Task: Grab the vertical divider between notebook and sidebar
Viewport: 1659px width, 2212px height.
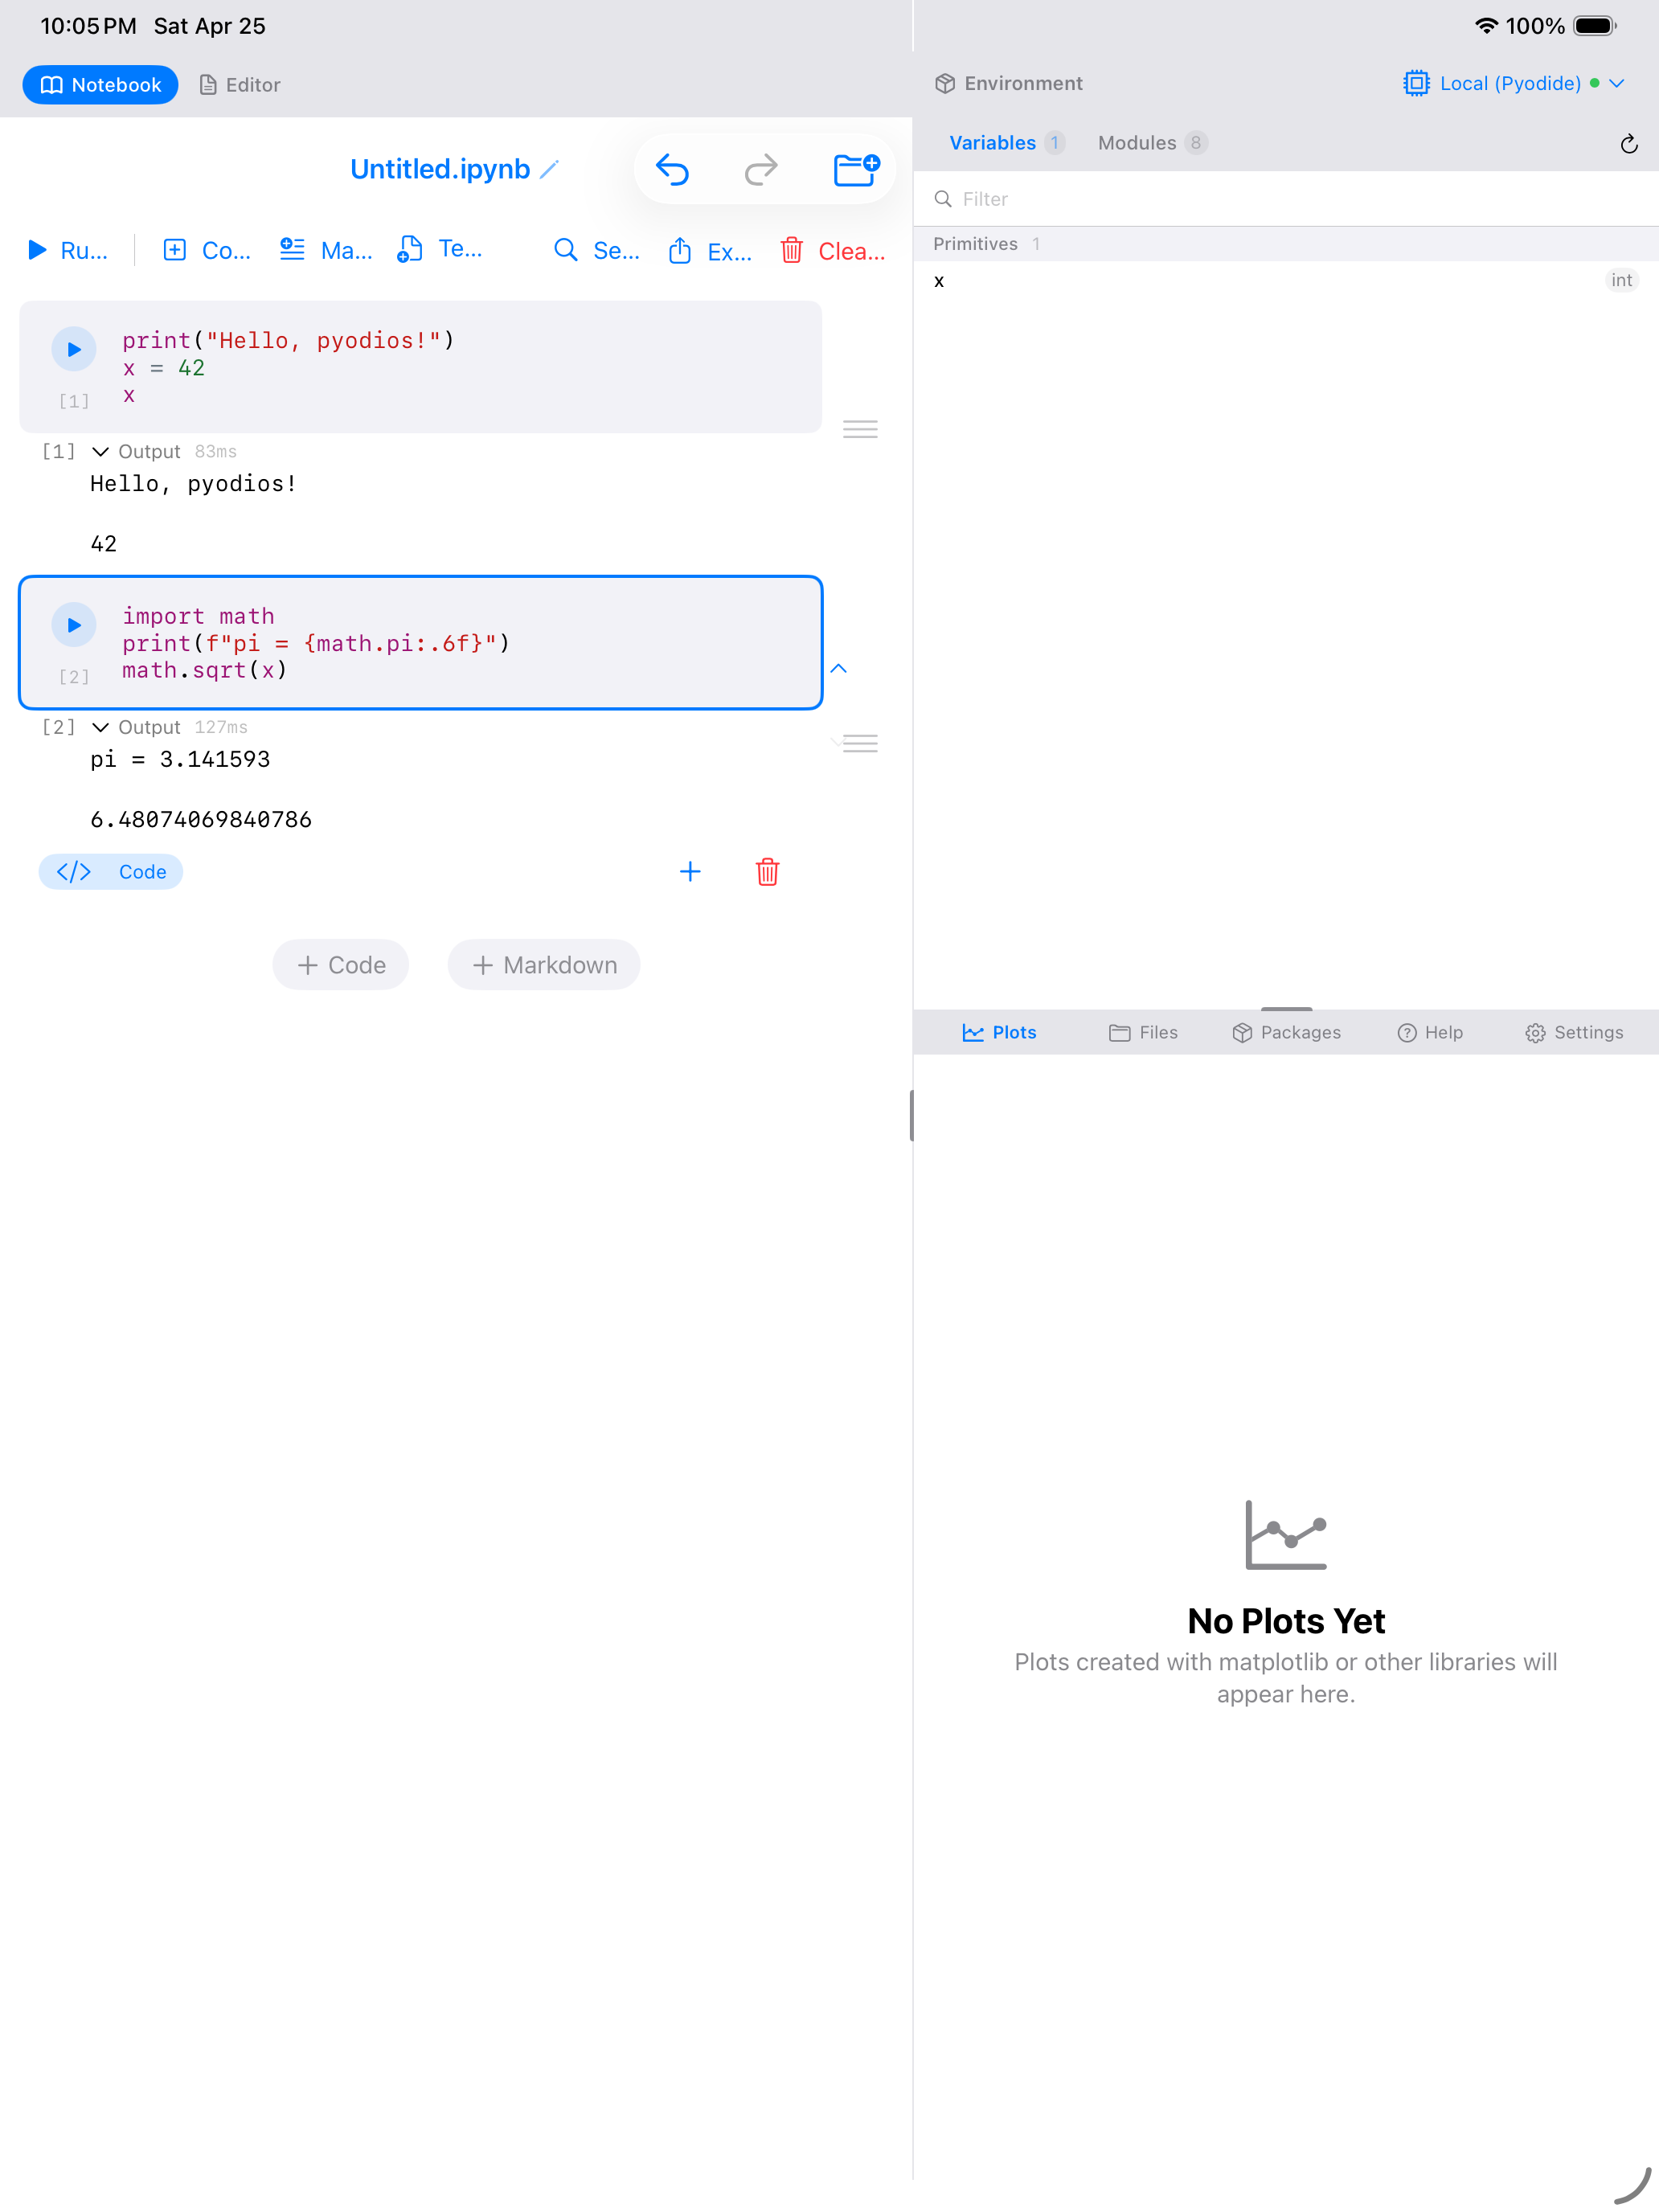Action: point(912,1116)
